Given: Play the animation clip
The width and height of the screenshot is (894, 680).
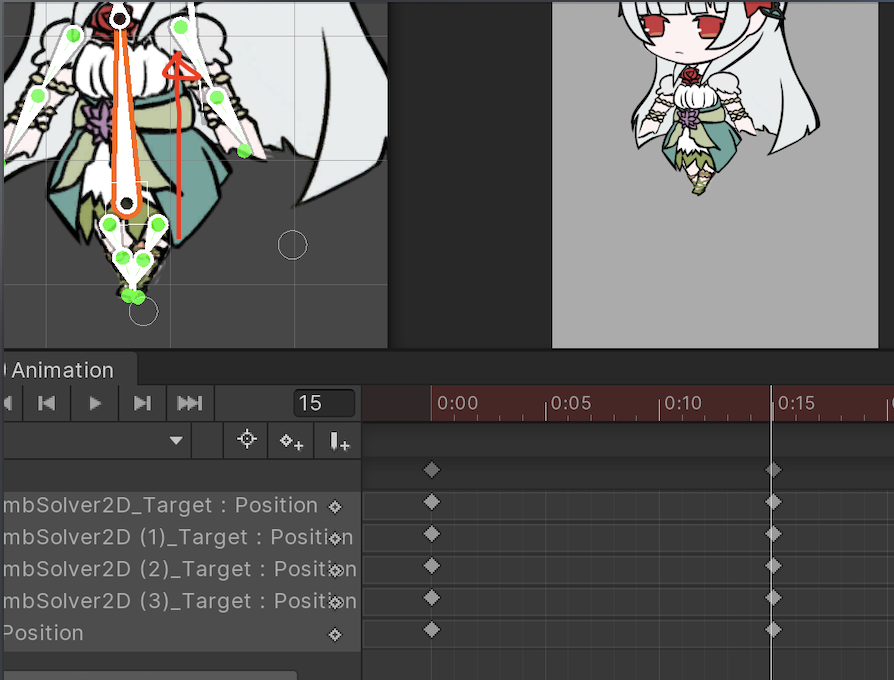Looking at the screenshot, I should click(95, 404).
